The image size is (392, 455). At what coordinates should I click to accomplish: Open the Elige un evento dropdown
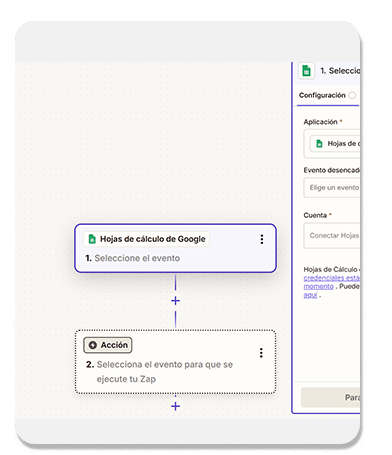coord(332,188)
